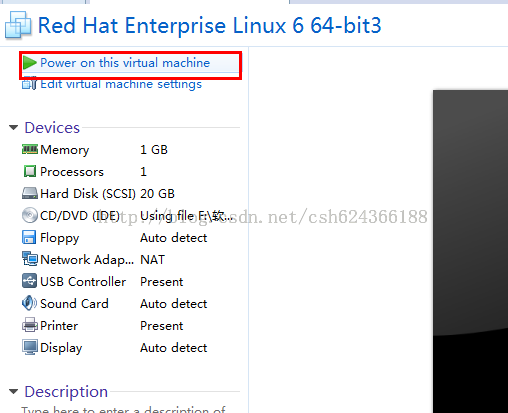This screenshot has height=413, width=508.
Task: Select the Floppy disk icon
Action: click(x=29, y=237)
